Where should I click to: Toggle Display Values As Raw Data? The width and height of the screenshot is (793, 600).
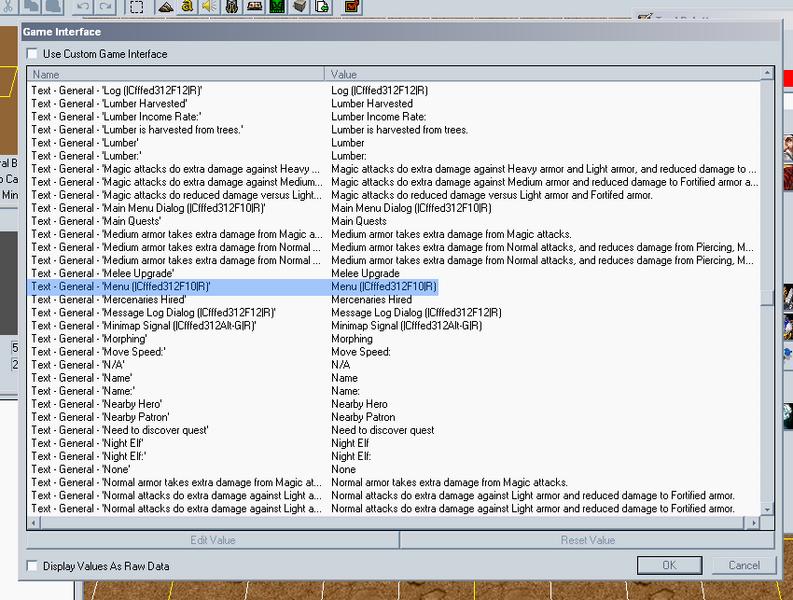pos(32,566)
